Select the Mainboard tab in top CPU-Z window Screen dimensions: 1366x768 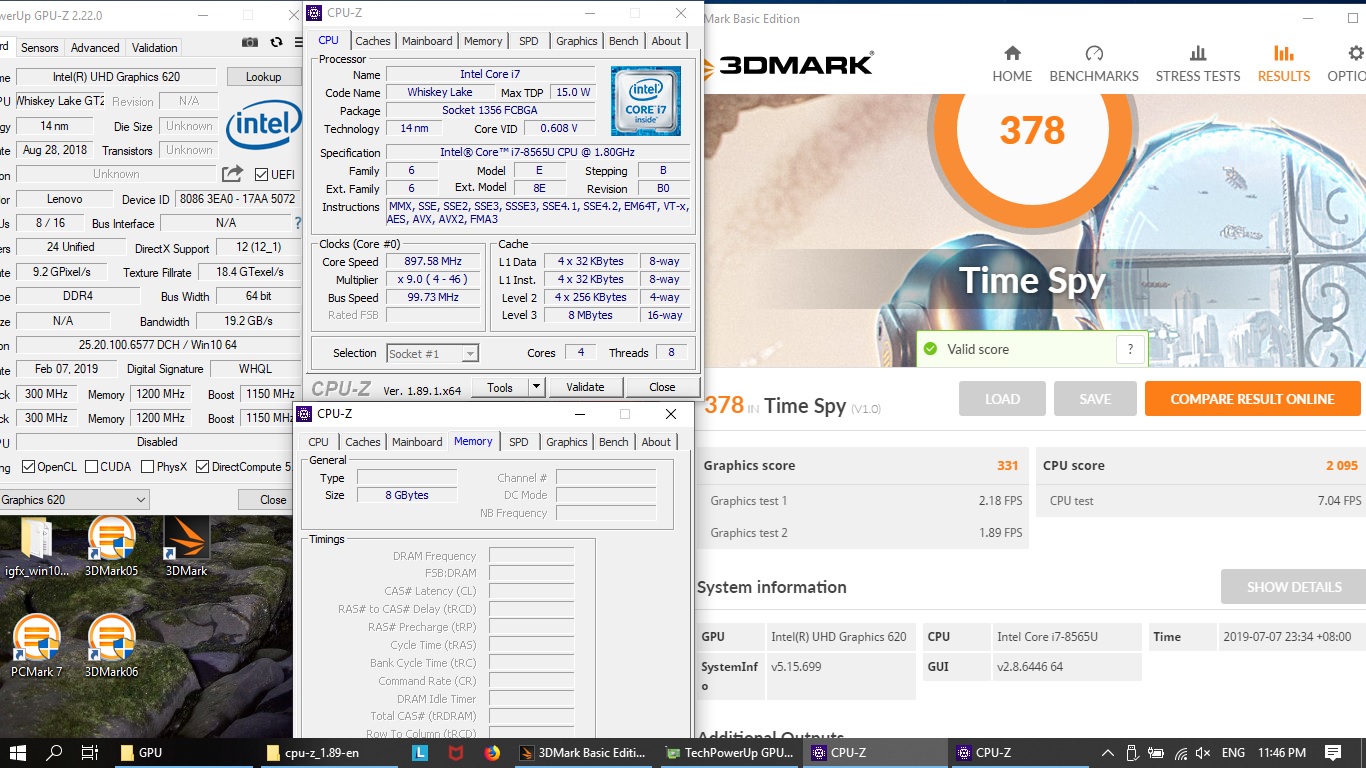(x=427, y=41)
